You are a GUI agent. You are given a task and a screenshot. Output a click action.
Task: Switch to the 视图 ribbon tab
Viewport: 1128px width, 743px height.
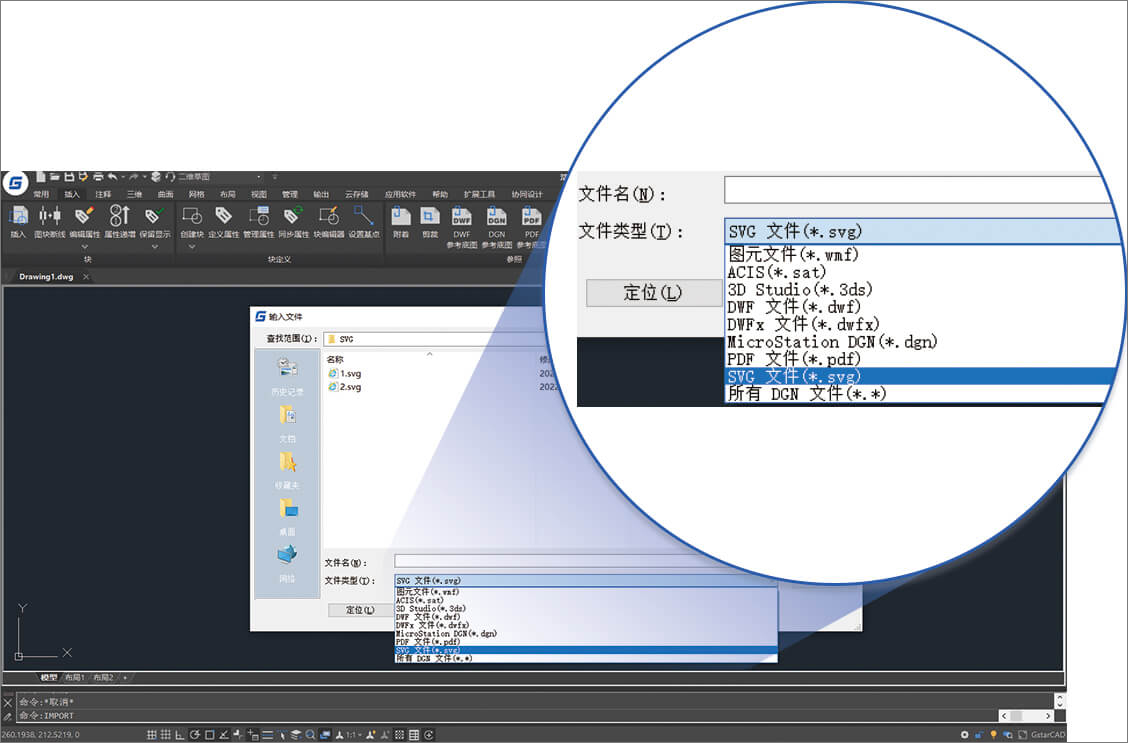point(259,194)
